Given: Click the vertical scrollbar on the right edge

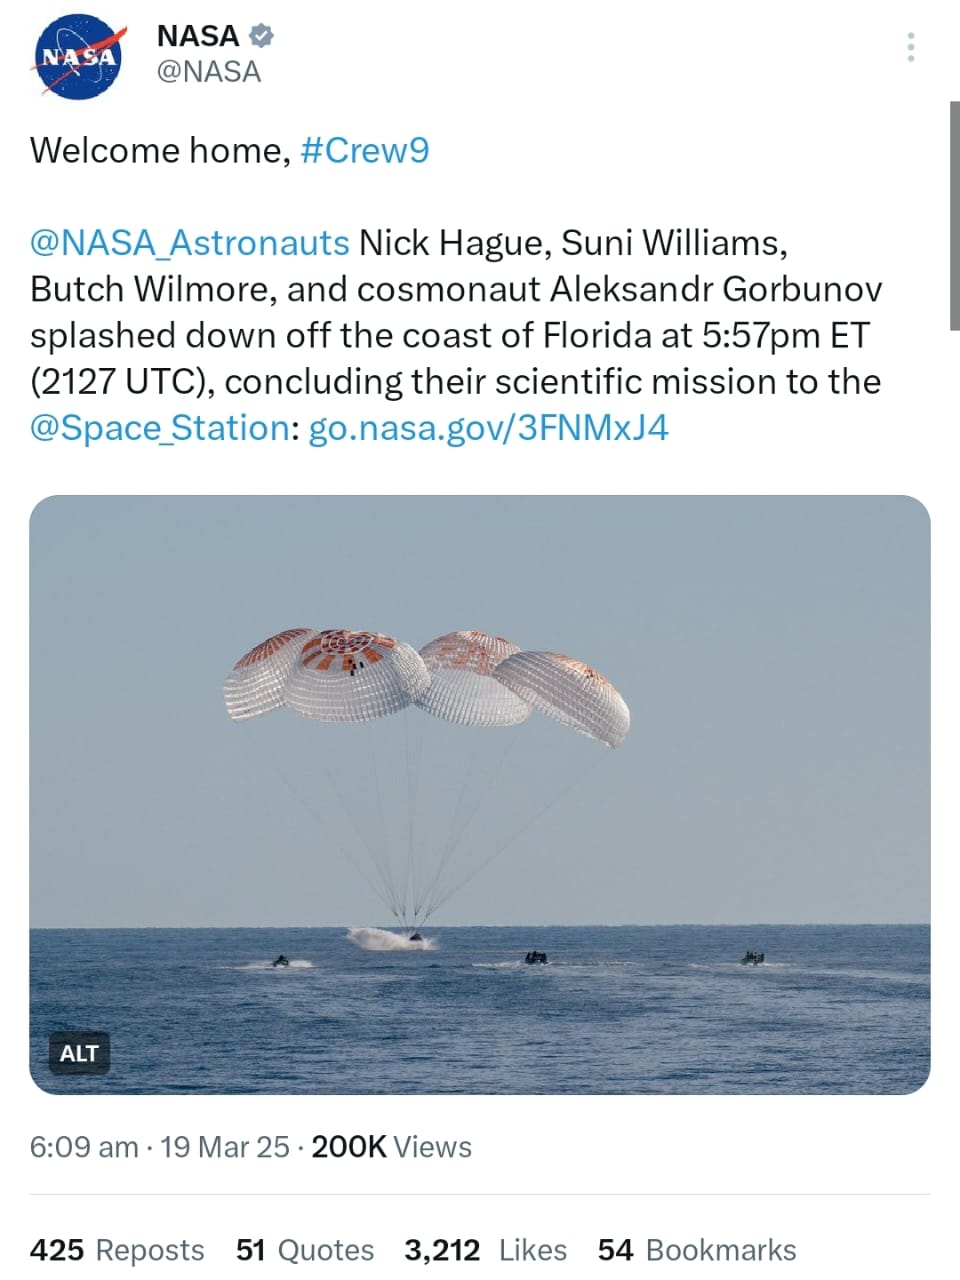Looking at the screenshot, I should coord(954,215).
